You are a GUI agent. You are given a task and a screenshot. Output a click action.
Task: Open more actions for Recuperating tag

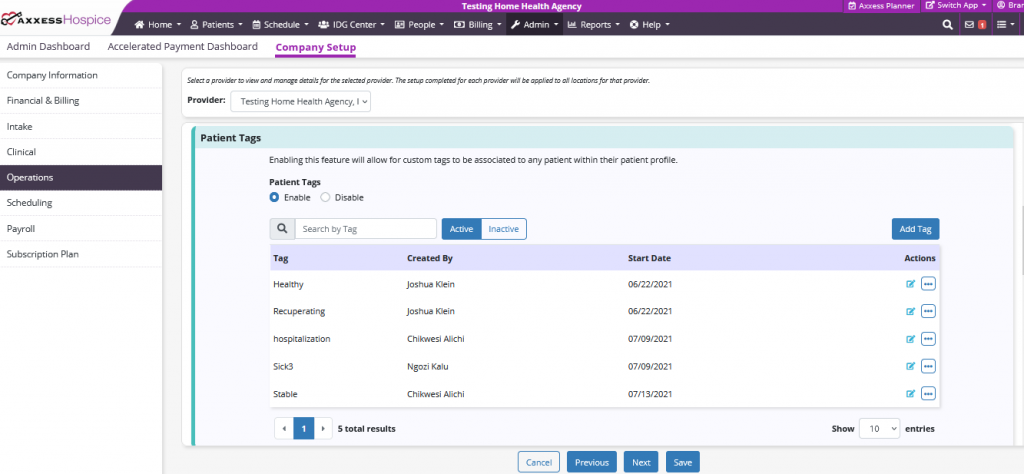tap(928, 311)
